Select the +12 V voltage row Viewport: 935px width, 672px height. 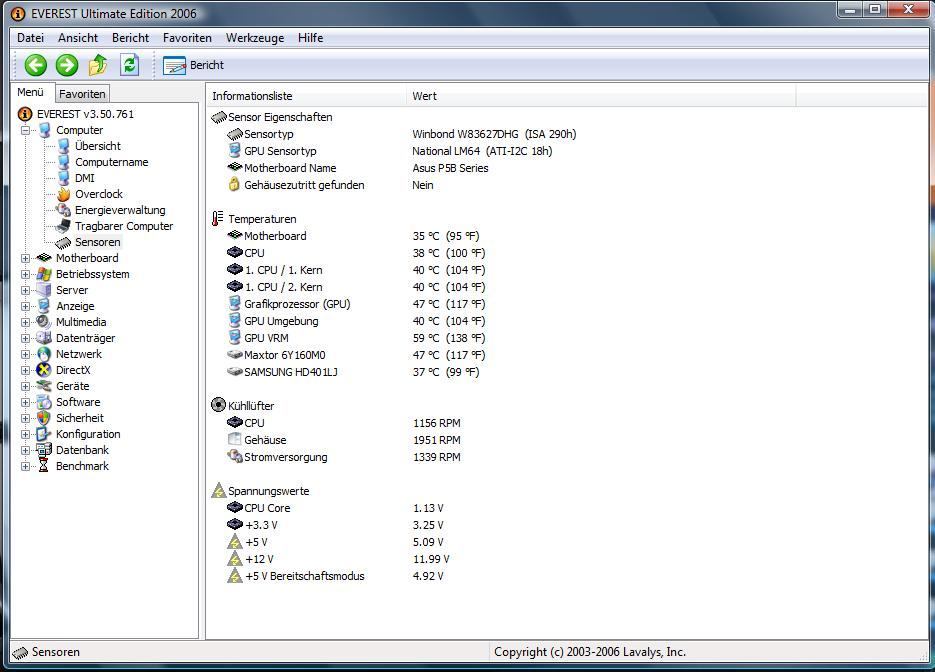tap(338, 559)
